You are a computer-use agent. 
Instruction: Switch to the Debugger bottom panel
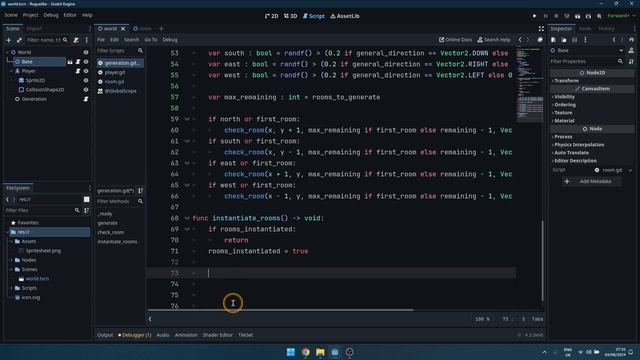(135, 335)
